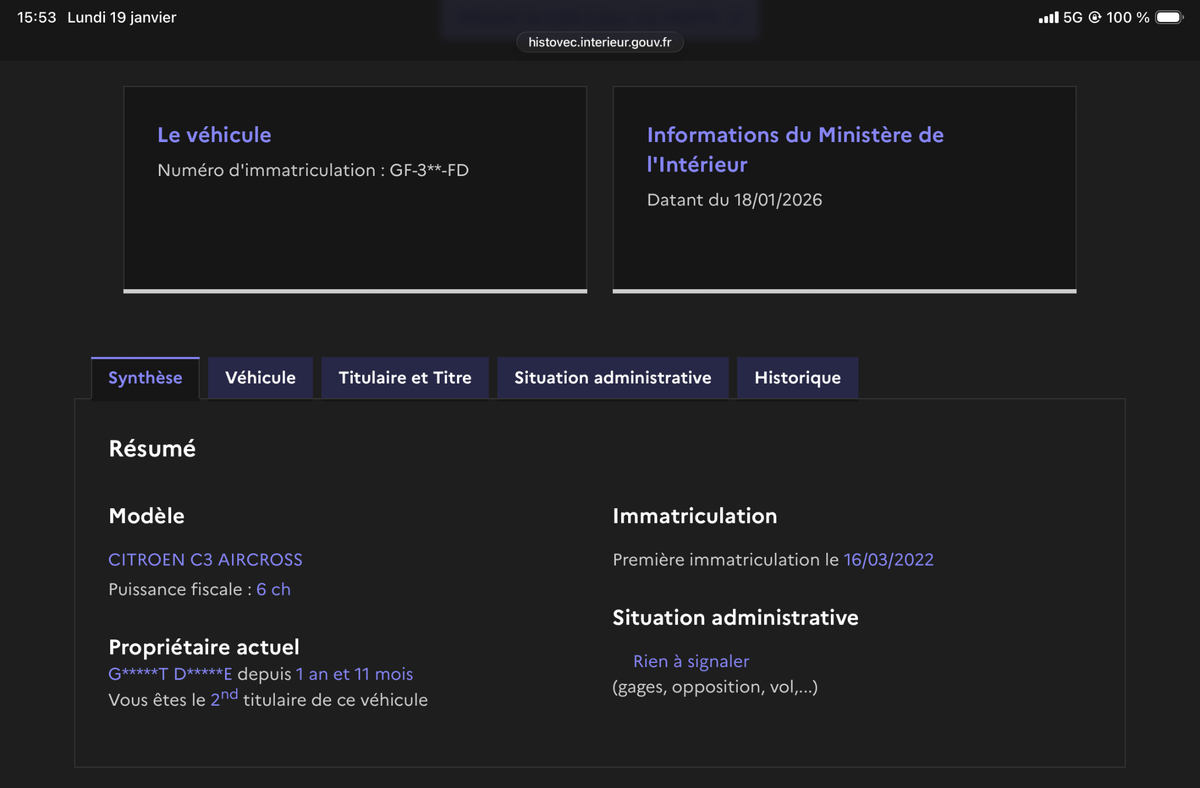Viewport: 1200px width, 788px height.
Task: Open the owner name G*****T D*****E link
Action: point(167,674)
